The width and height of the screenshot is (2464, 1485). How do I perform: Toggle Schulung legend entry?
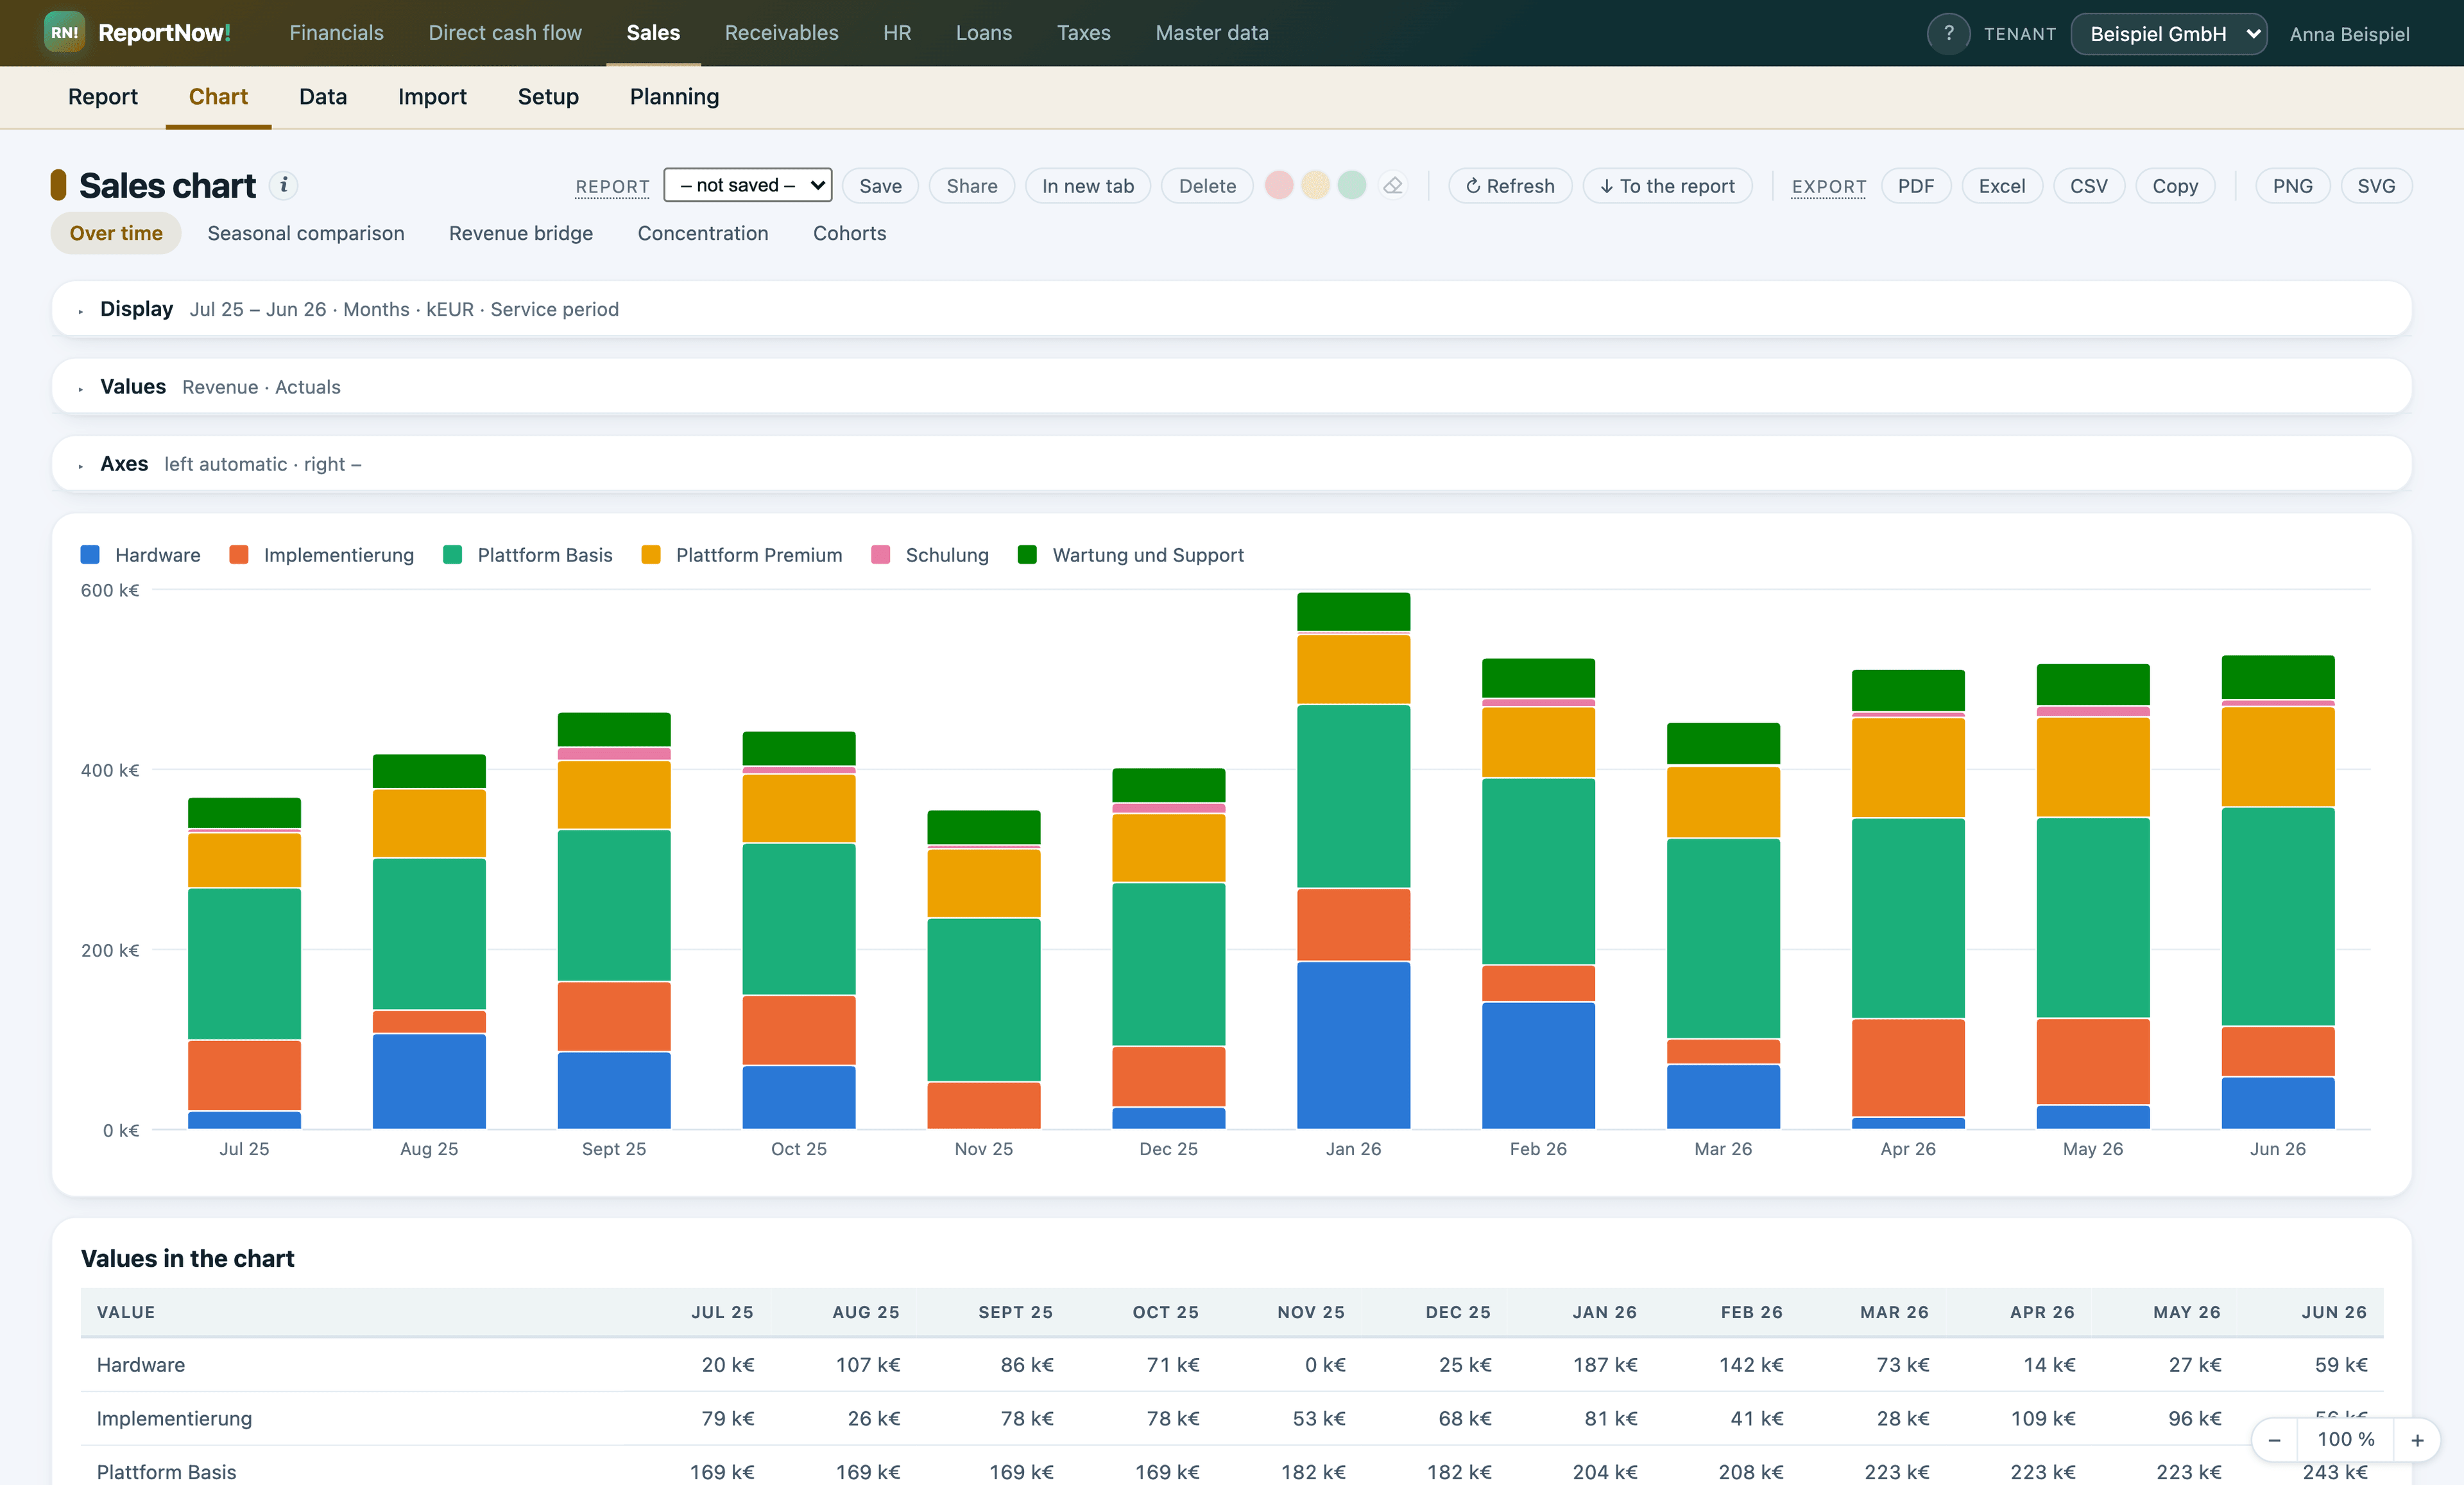pos(930,555)
